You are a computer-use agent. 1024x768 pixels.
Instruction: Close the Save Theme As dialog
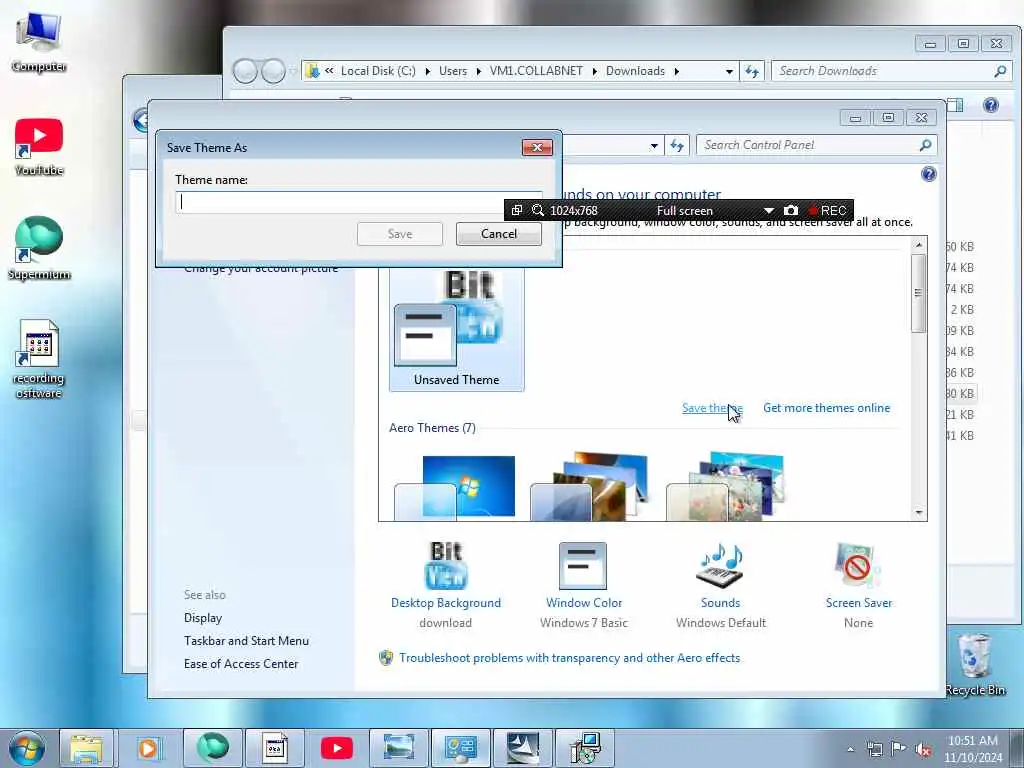click(x=537, y=148)
